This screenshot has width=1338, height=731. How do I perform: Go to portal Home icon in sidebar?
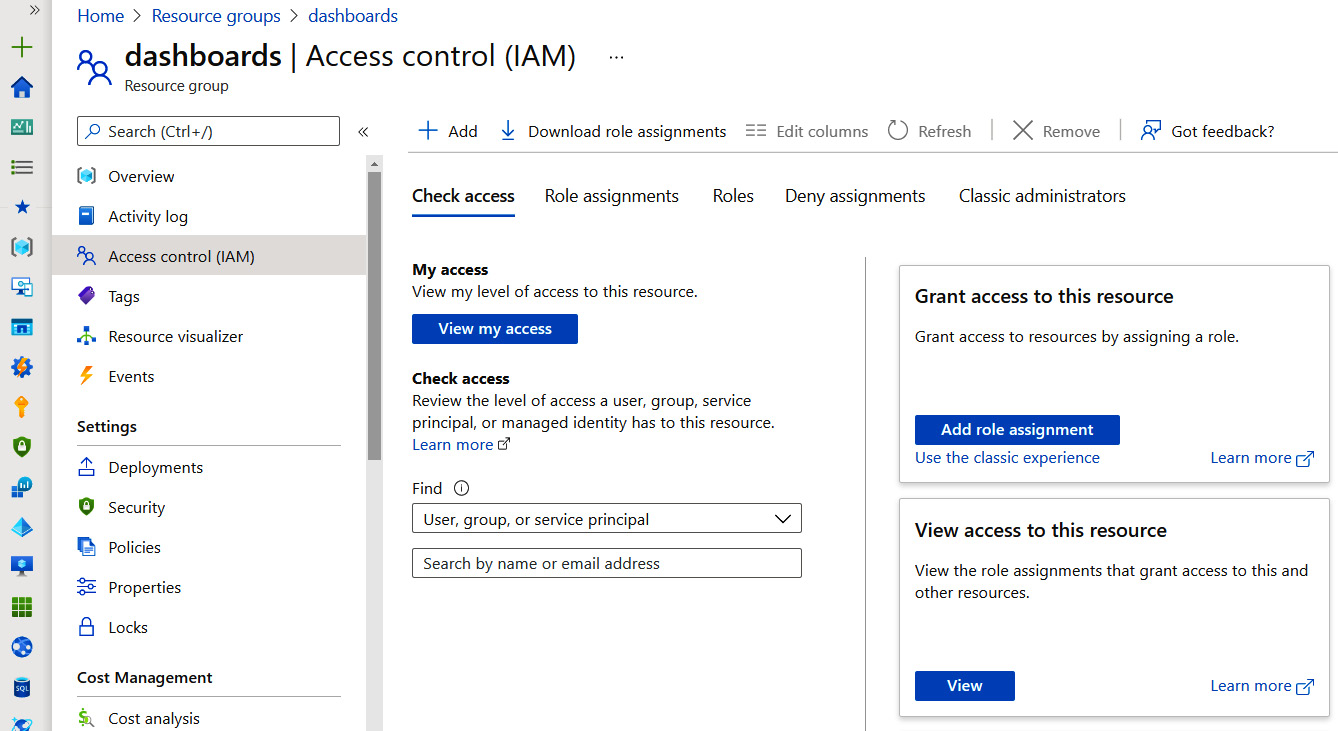click(x=22, y=87)
